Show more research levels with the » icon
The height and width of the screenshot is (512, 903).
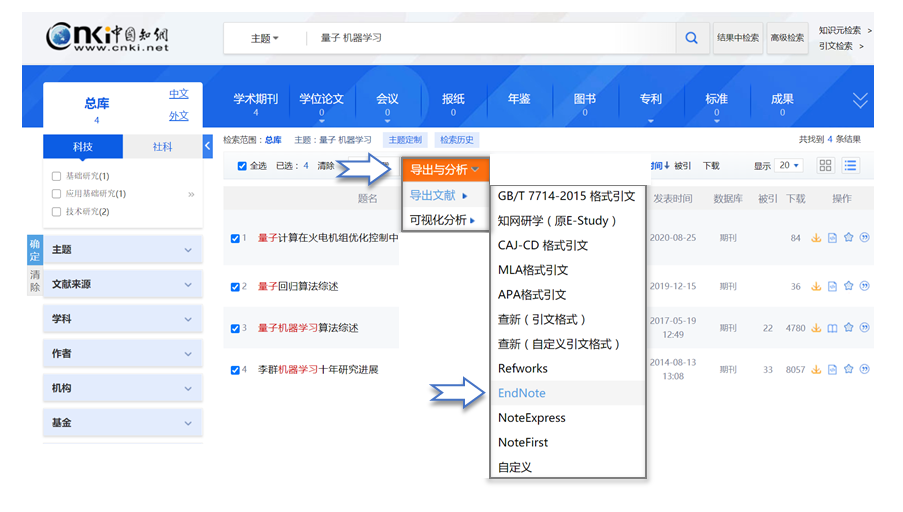pyautogui.click(x=191, y=194)
